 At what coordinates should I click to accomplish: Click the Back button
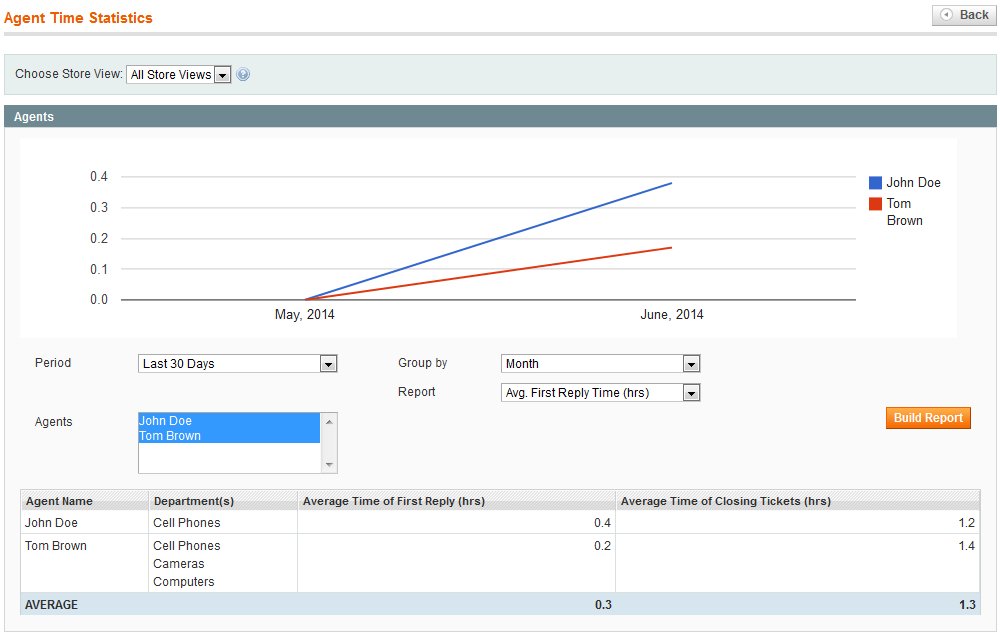click(964, 15)
